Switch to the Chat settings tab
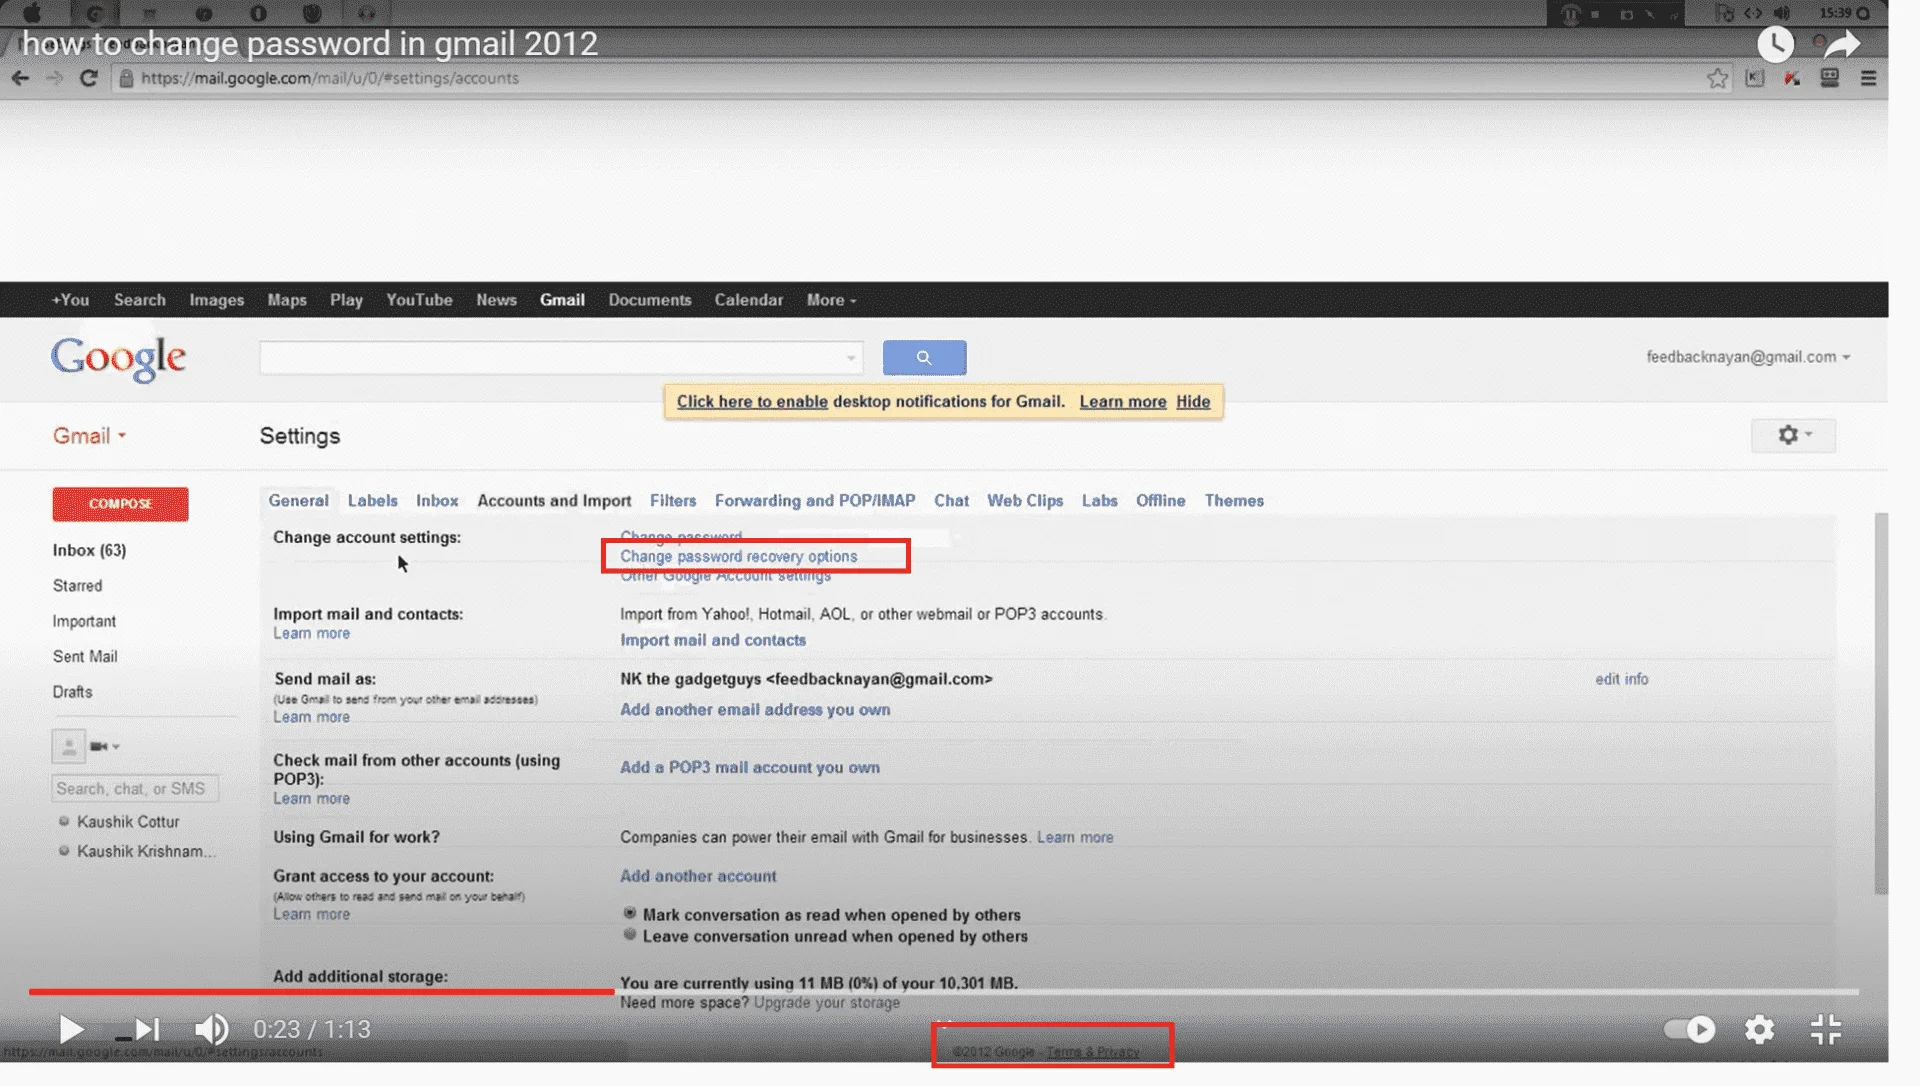The width and height of the screenshot is (1920, 1086). click(x=951, y=501)
